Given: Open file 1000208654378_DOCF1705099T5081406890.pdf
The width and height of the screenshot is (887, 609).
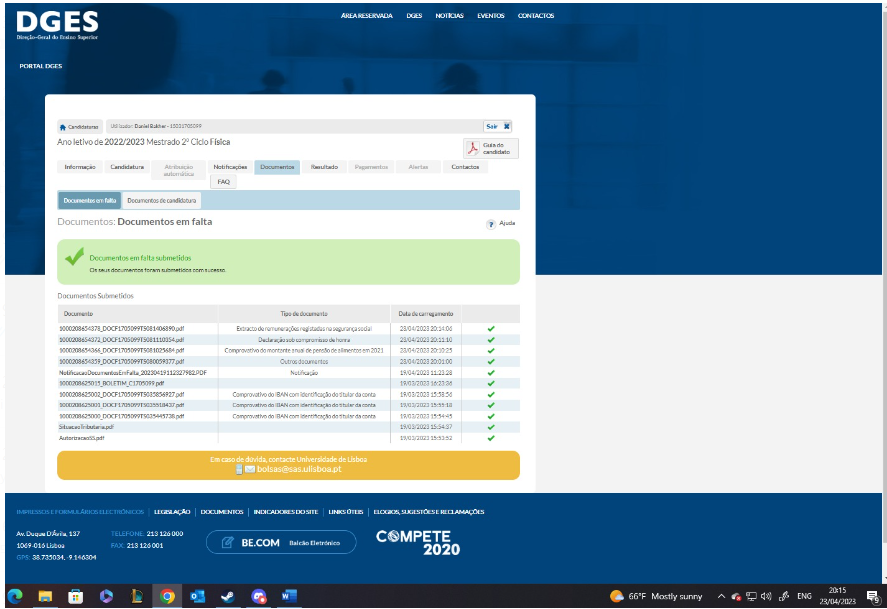Looking at the screenshot, I should tap(122, 329).
